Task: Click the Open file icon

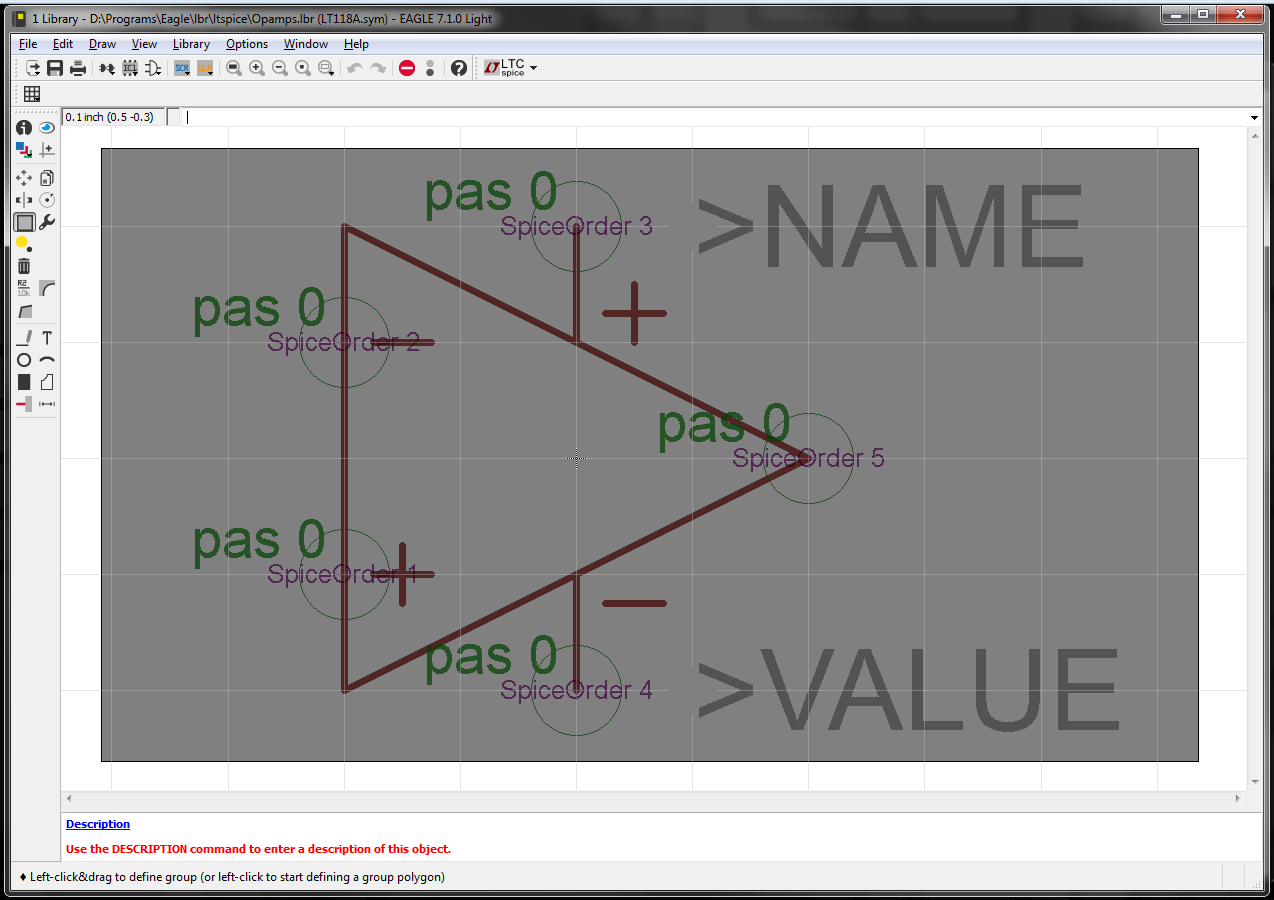Action: [33, 68]
